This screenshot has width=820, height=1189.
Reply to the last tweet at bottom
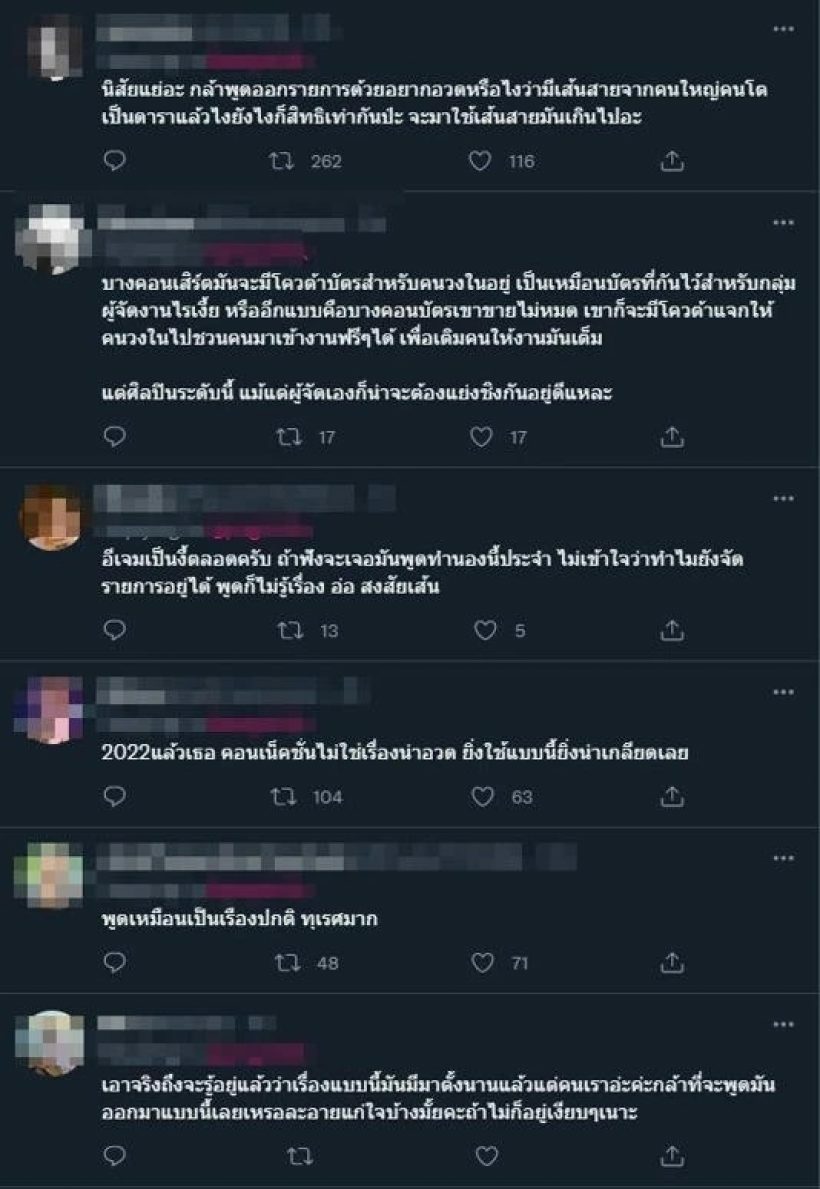[115, 1156]
